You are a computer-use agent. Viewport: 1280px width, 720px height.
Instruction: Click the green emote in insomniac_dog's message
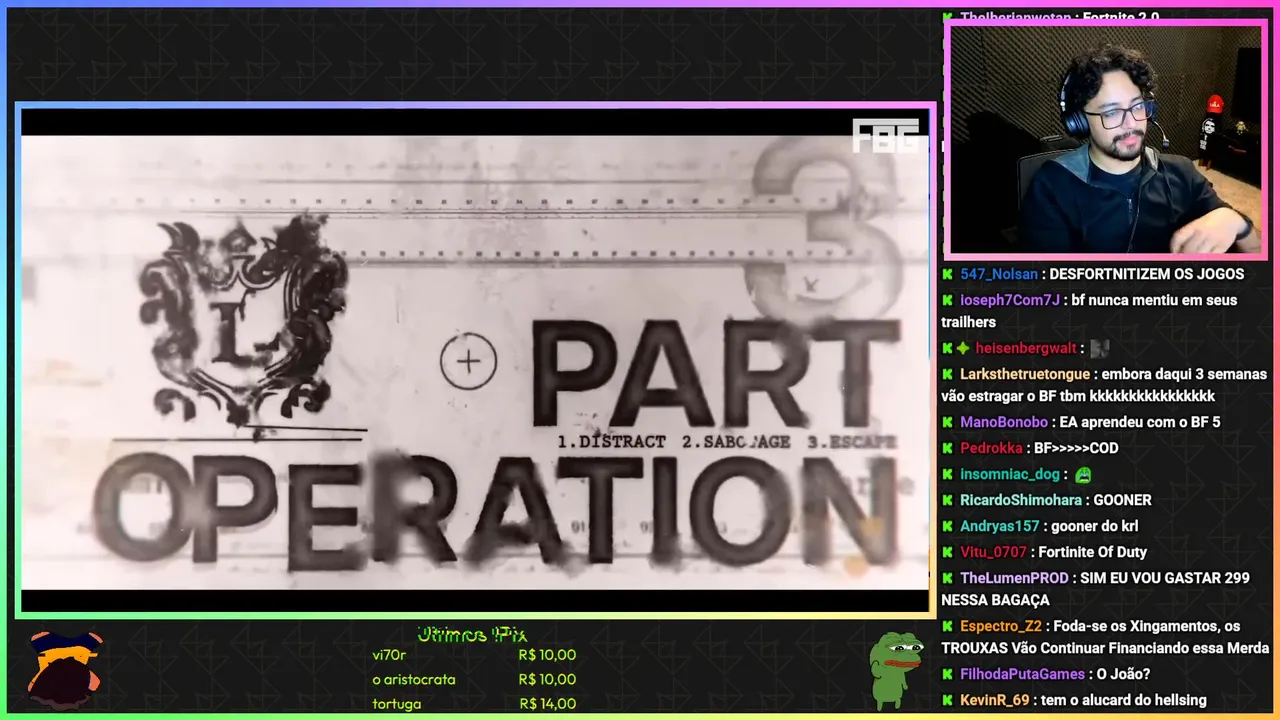tap(1083, 475)
